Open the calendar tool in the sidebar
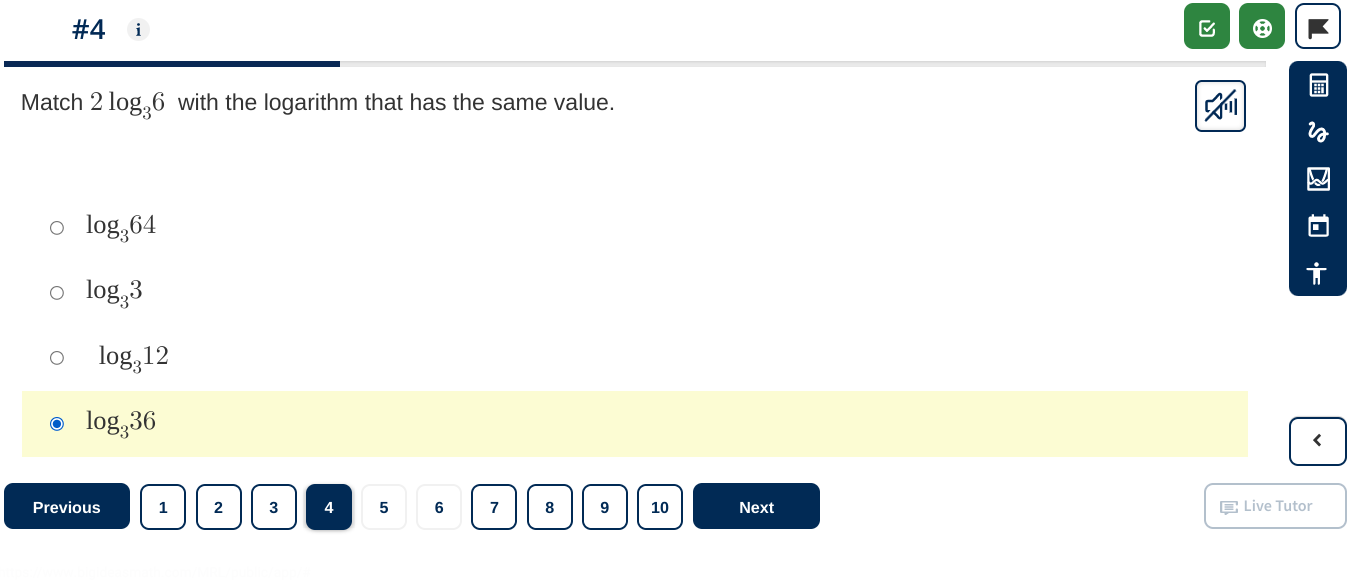 point(1318,226)
